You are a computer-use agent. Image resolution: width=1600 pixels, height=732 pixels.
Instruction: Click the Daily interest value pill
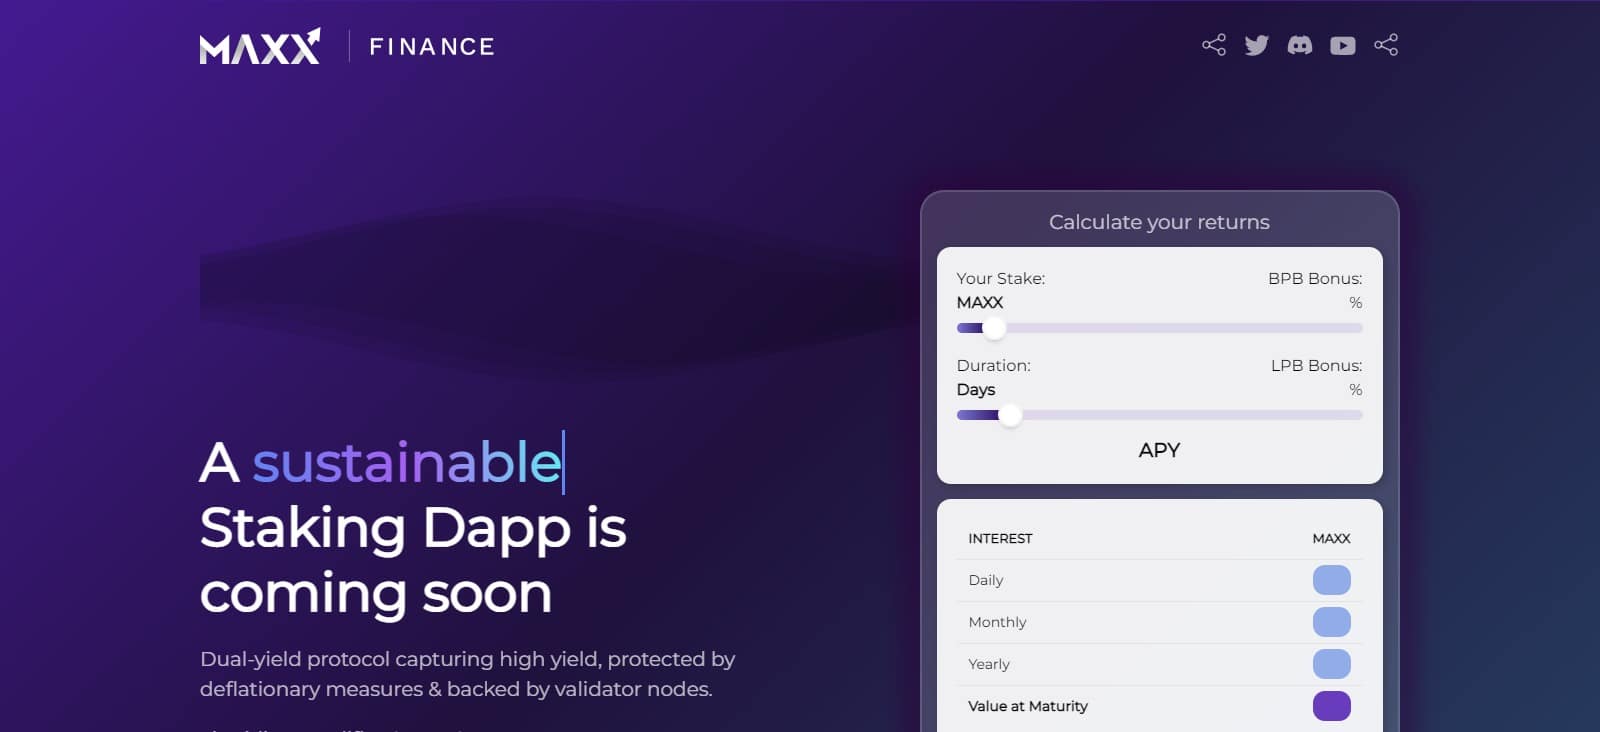point(1331,580)
